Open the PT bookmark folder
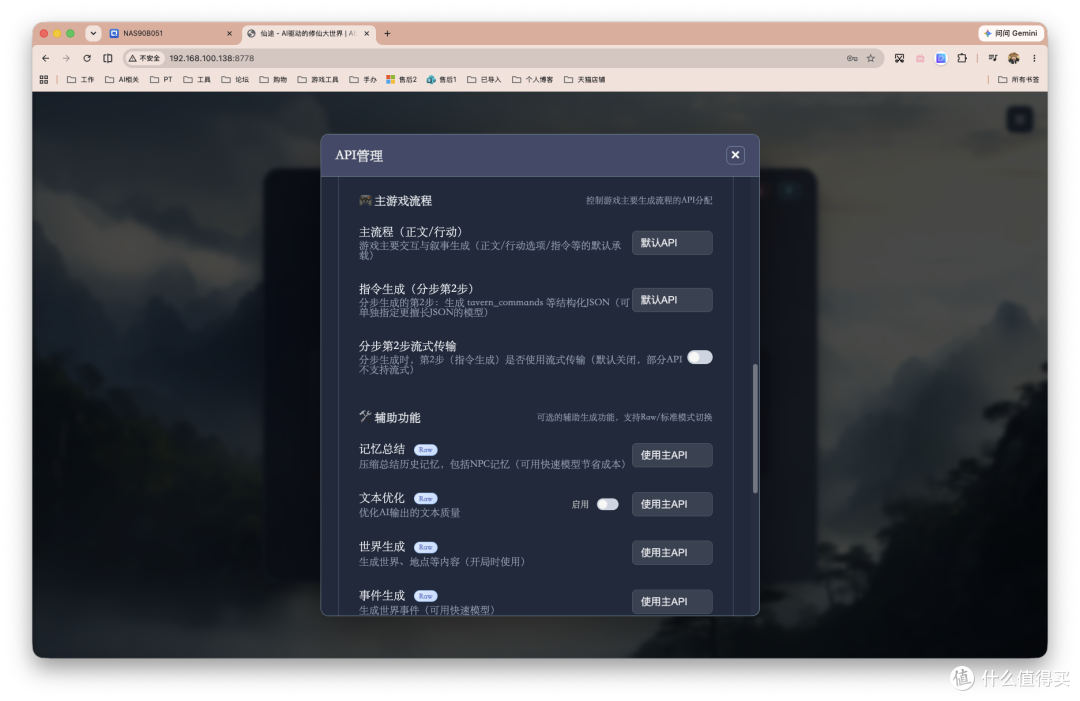1080x701 pixels. coord(161,80)
